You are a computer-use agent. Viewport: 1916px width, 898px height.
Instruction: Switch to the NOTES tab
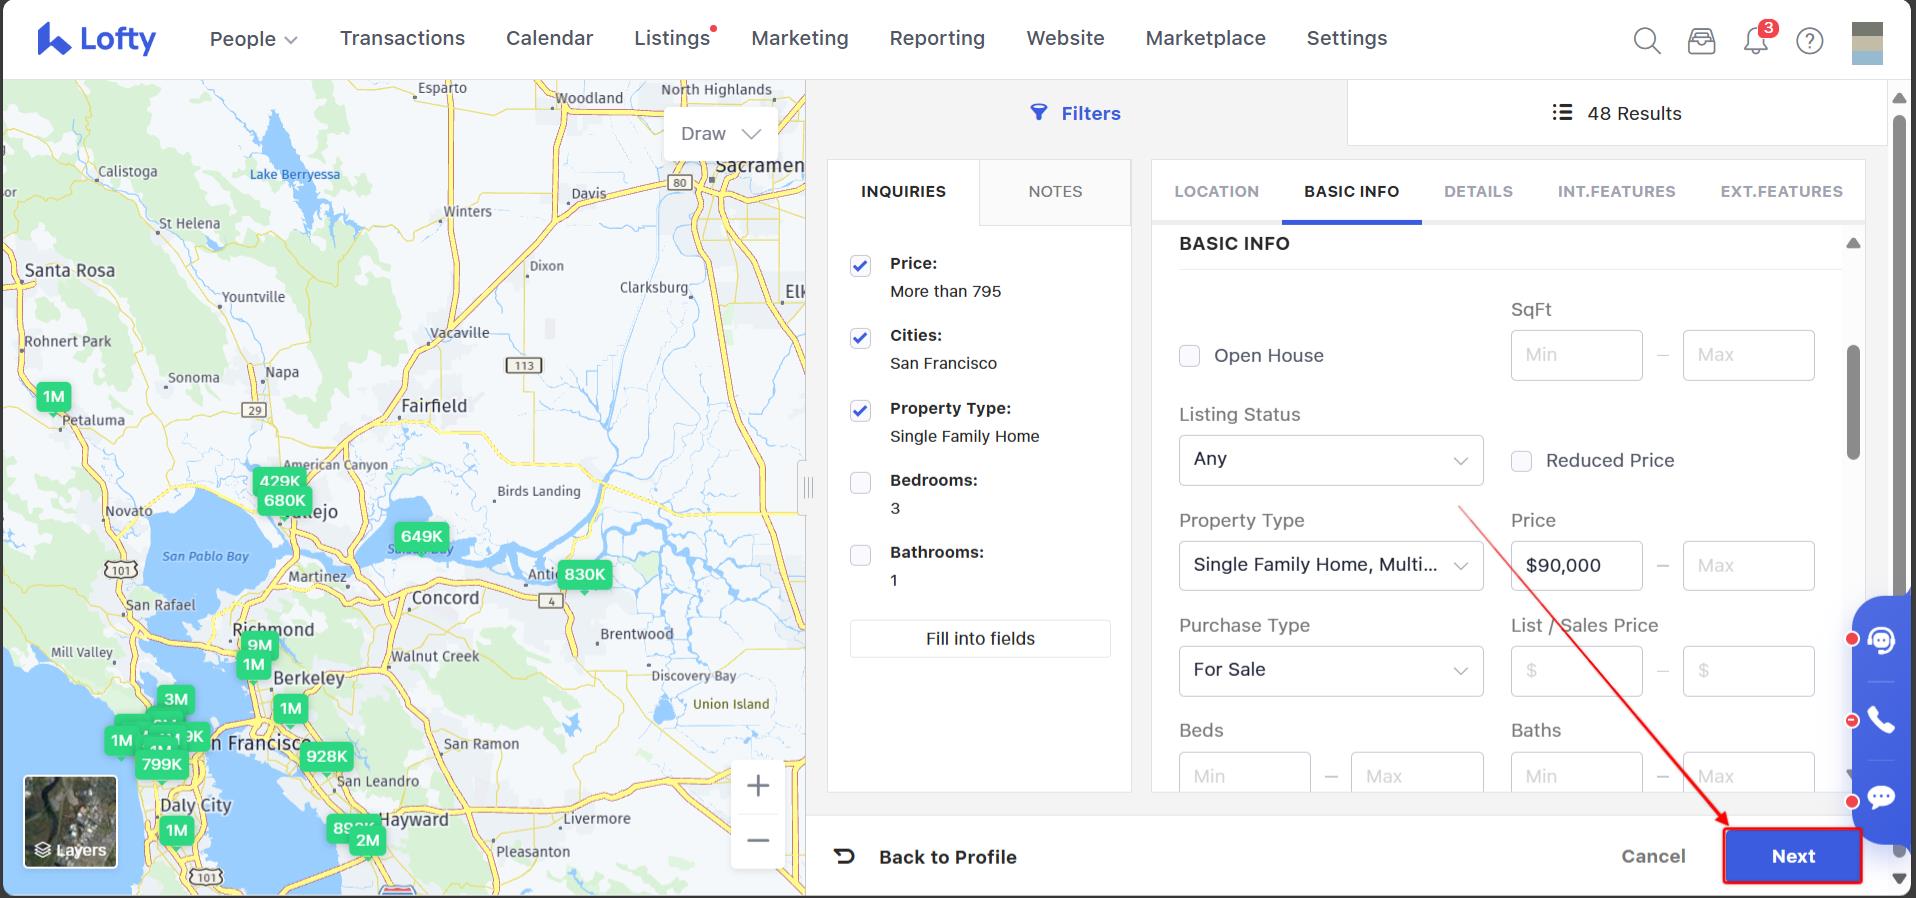[x=1055, y=192]
